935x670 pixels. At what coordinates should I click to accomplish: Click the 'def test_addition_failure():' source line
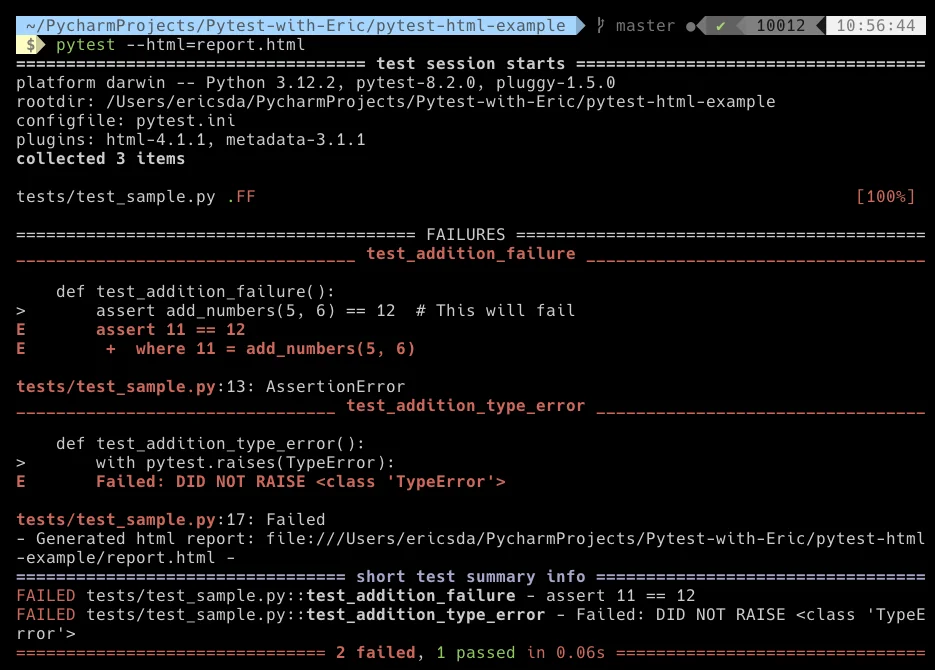[x=195, y=291]
